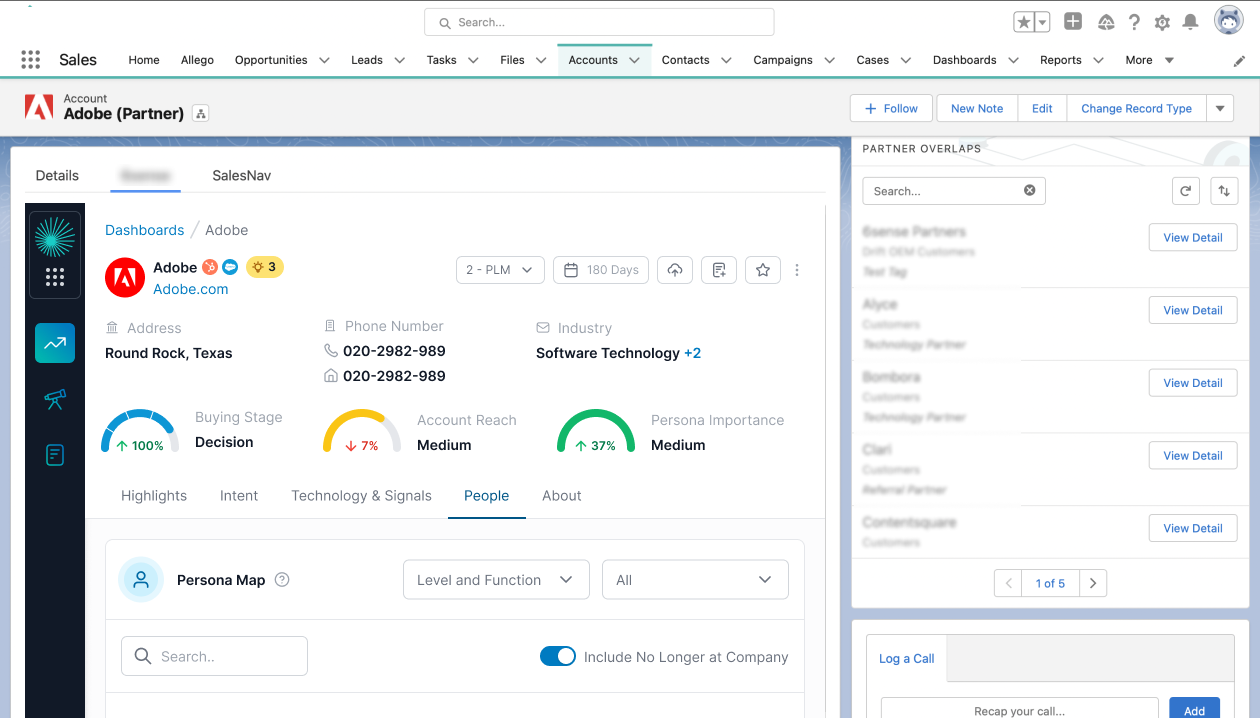Switch to the SalesNav tab
1260x718 pixels.
(241, 175)
